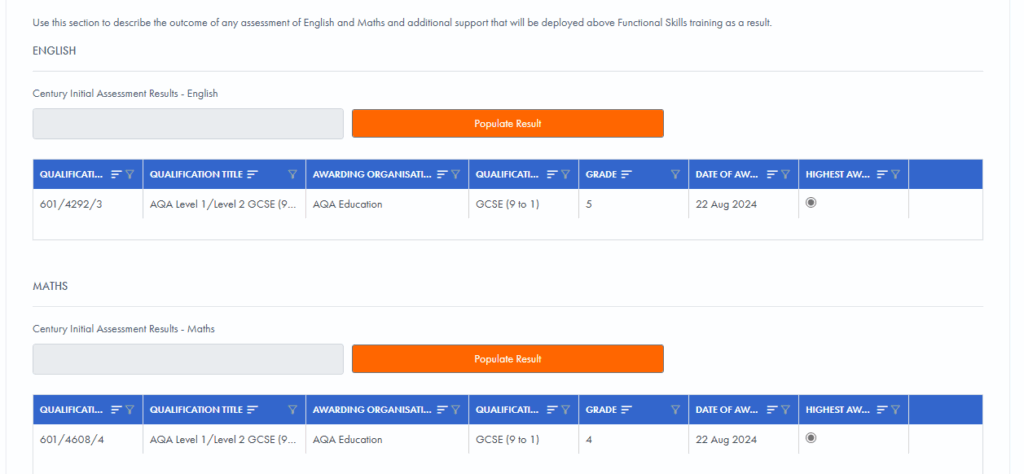Filter Maths table by Awarding Organisation

455,409
